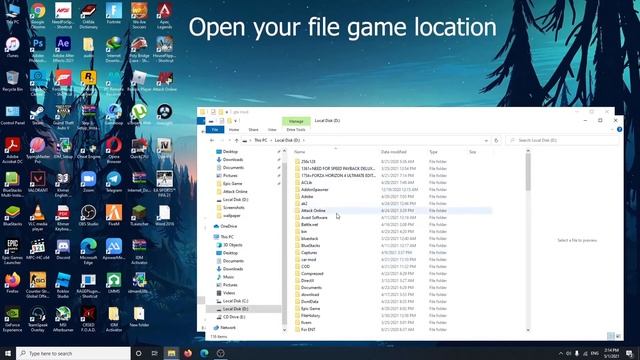Click taskbar 'Type here to search' box
This screenshot has height=360, width=640.
tap(73, 353)
